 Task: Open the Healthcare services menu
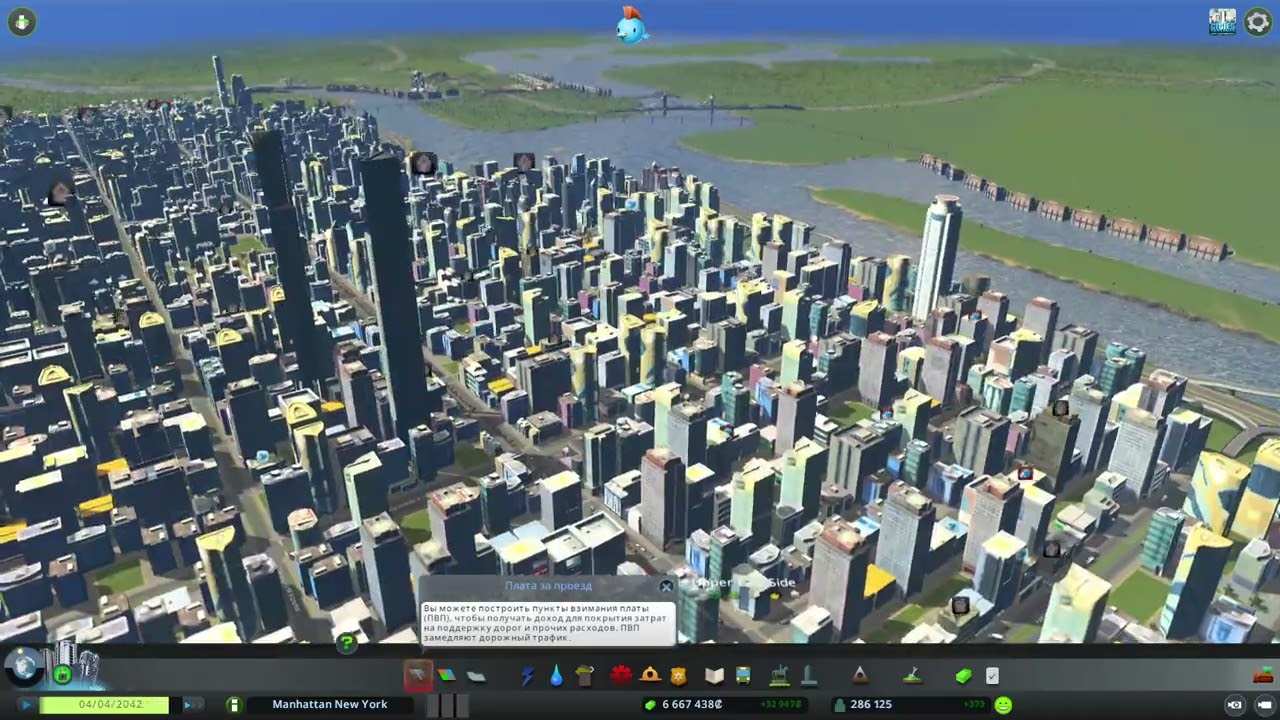[621, 675]
